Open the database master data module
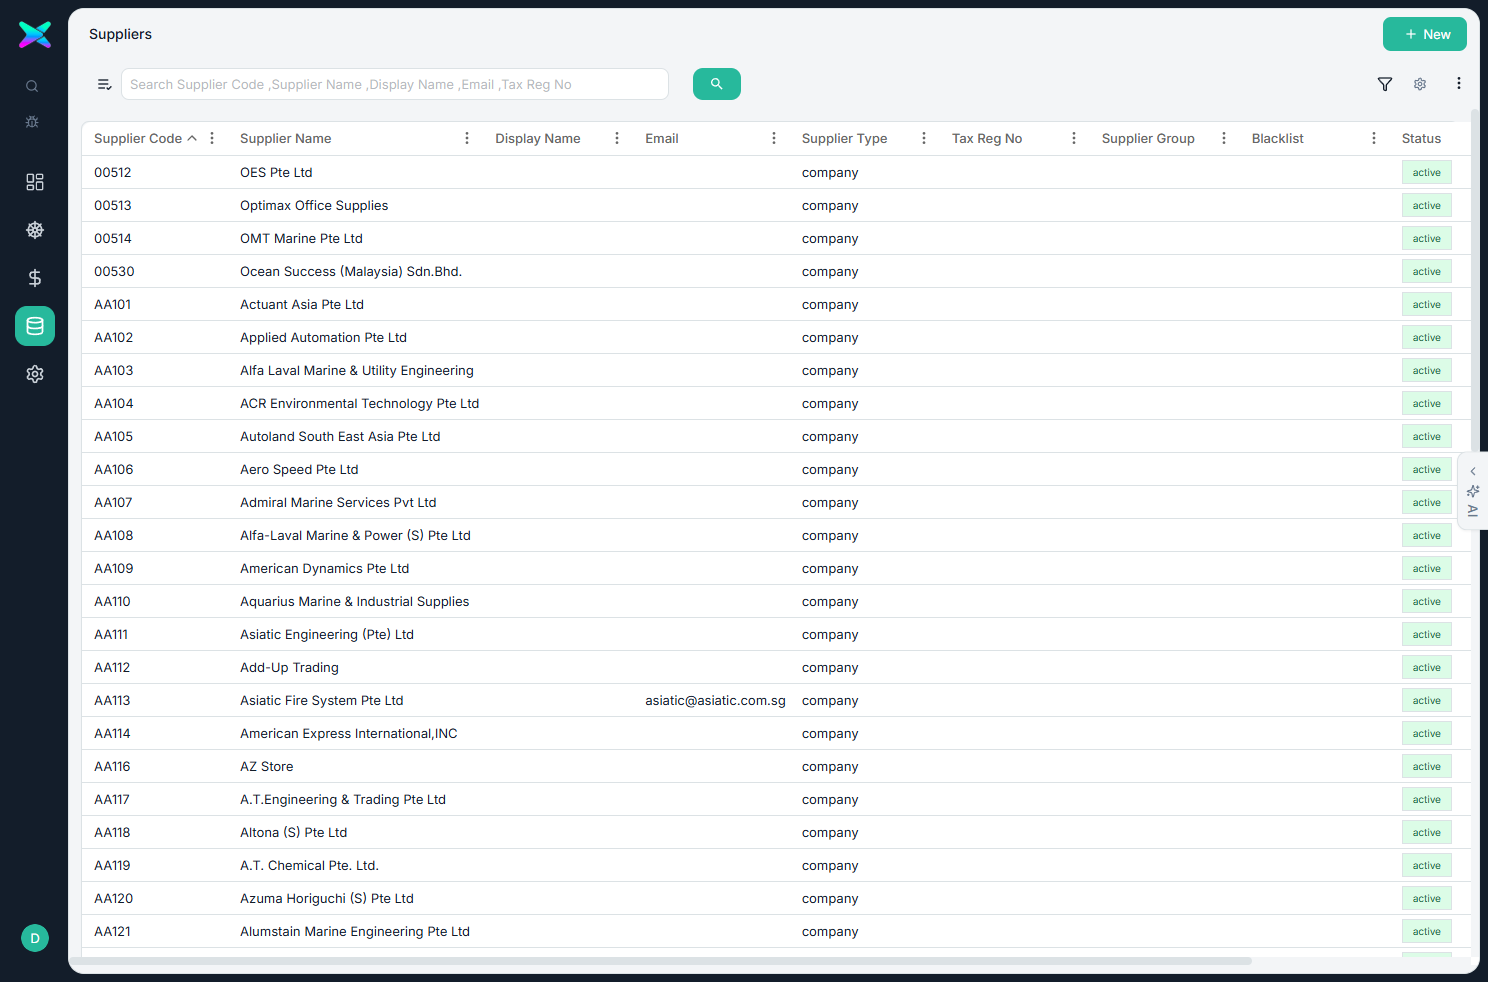Image resolution: width=1488 pixels, height=982 pixels. coord(35,326)
